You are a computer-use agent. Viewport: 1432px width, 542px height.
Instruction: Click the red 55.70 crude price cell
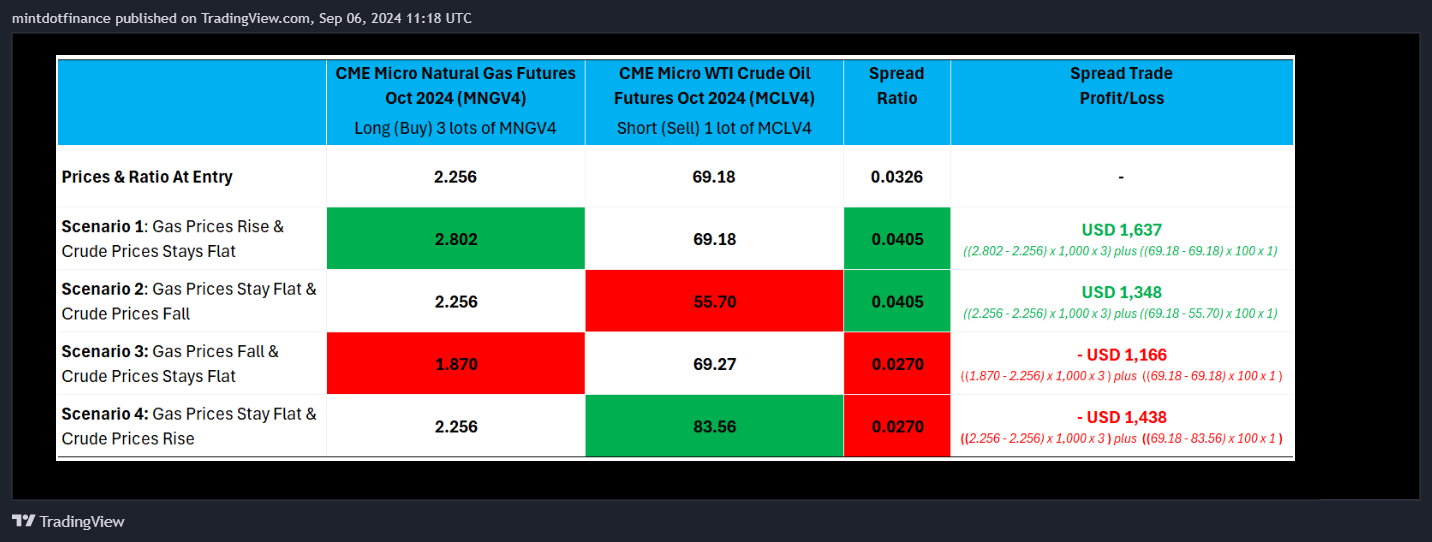[714, 301]
